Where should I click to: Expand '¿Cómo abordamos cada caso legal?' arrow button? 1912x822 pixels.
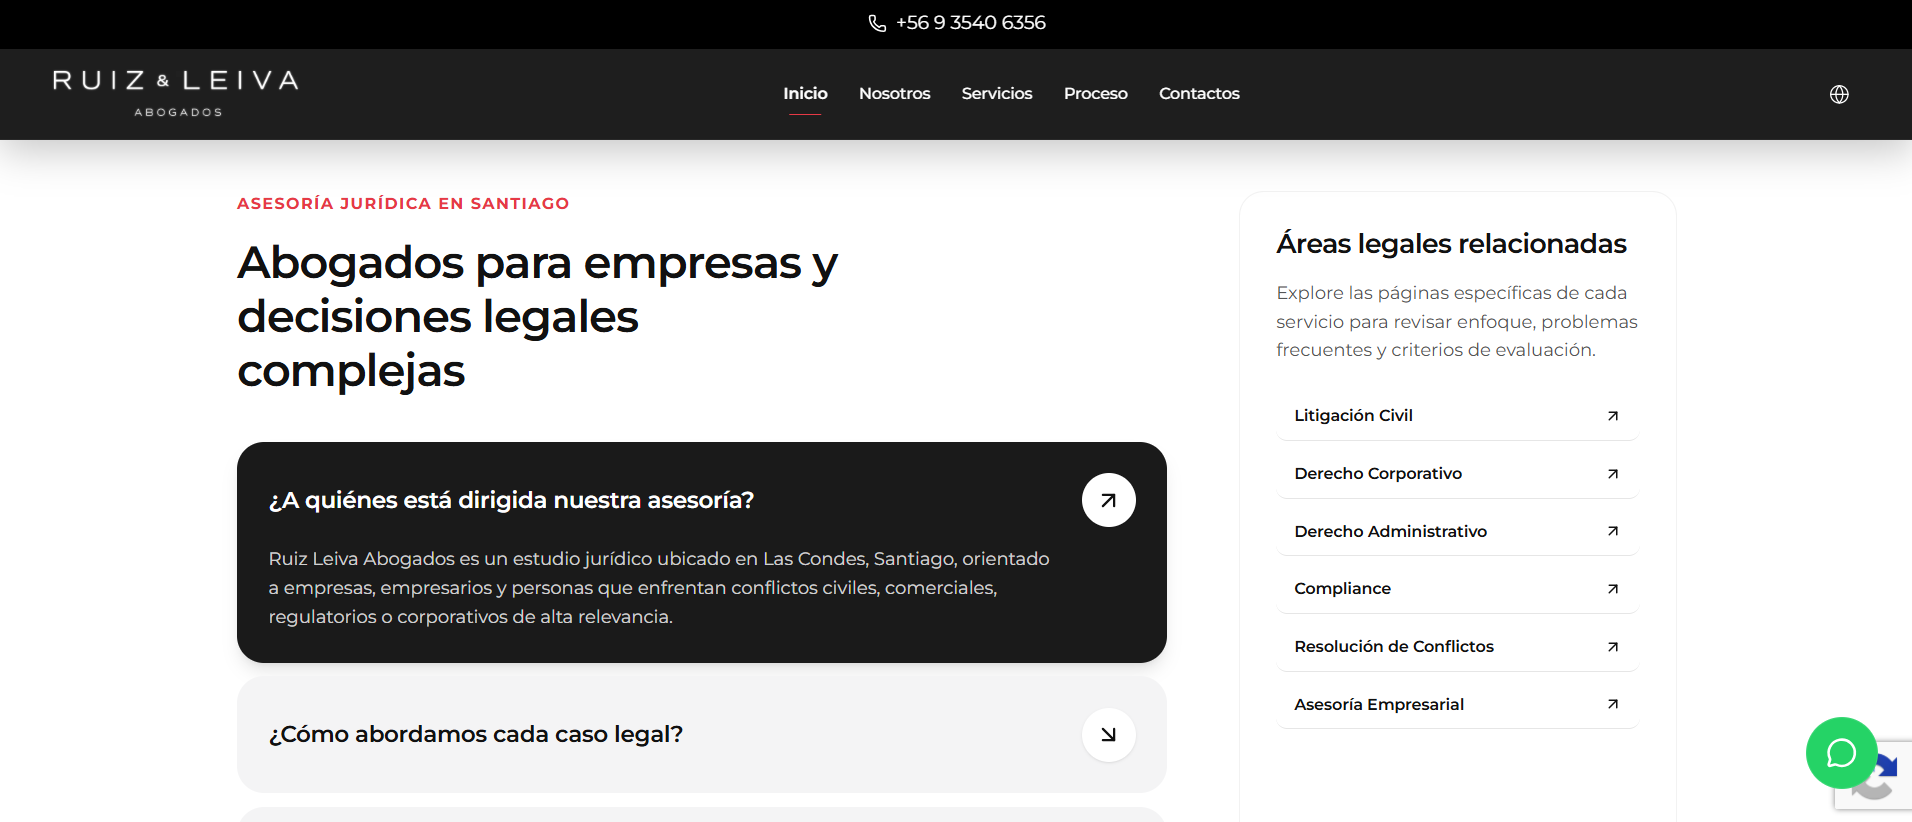tap(1108, 735)
